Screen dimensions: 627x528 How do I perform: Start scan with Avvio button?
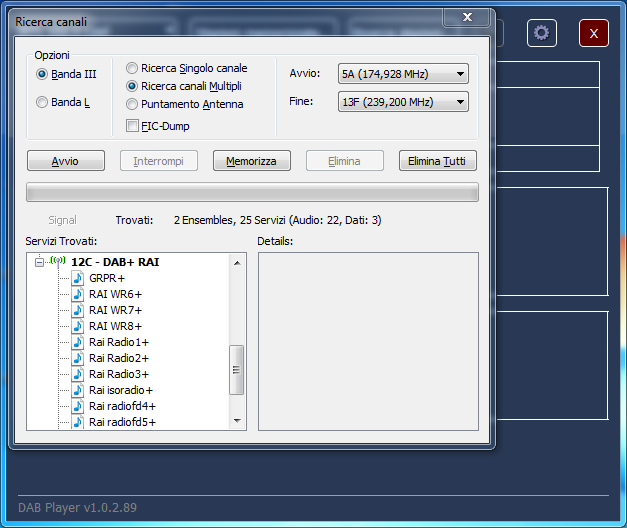coord(66,161)
